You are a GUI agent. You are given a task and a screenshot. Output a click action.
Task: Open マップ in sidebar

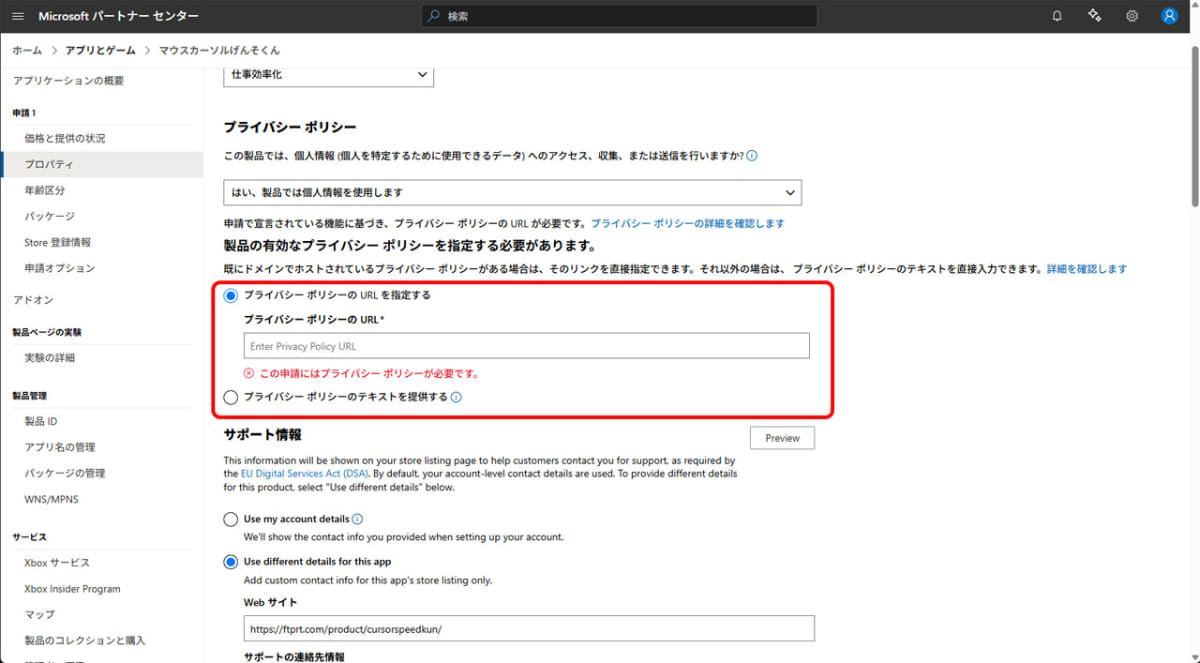39,614
